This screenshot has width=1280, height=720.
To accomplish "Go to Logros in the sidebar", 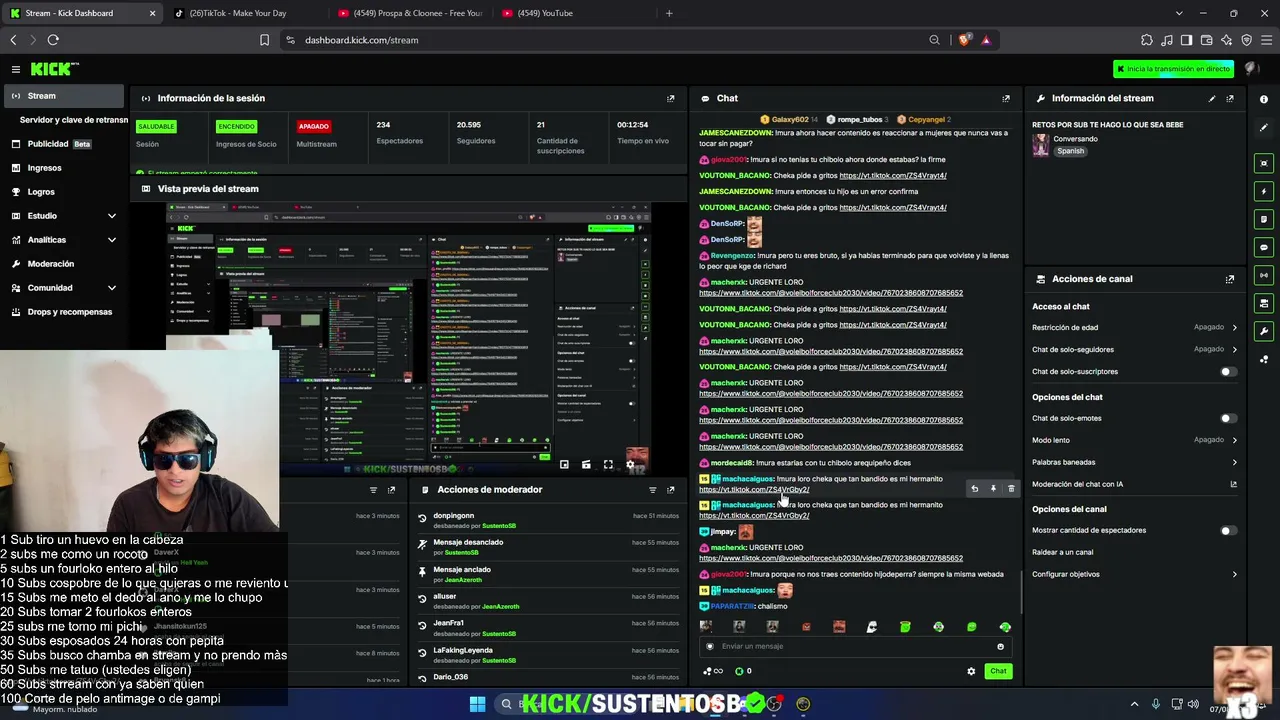I will [x=63, y=192].
